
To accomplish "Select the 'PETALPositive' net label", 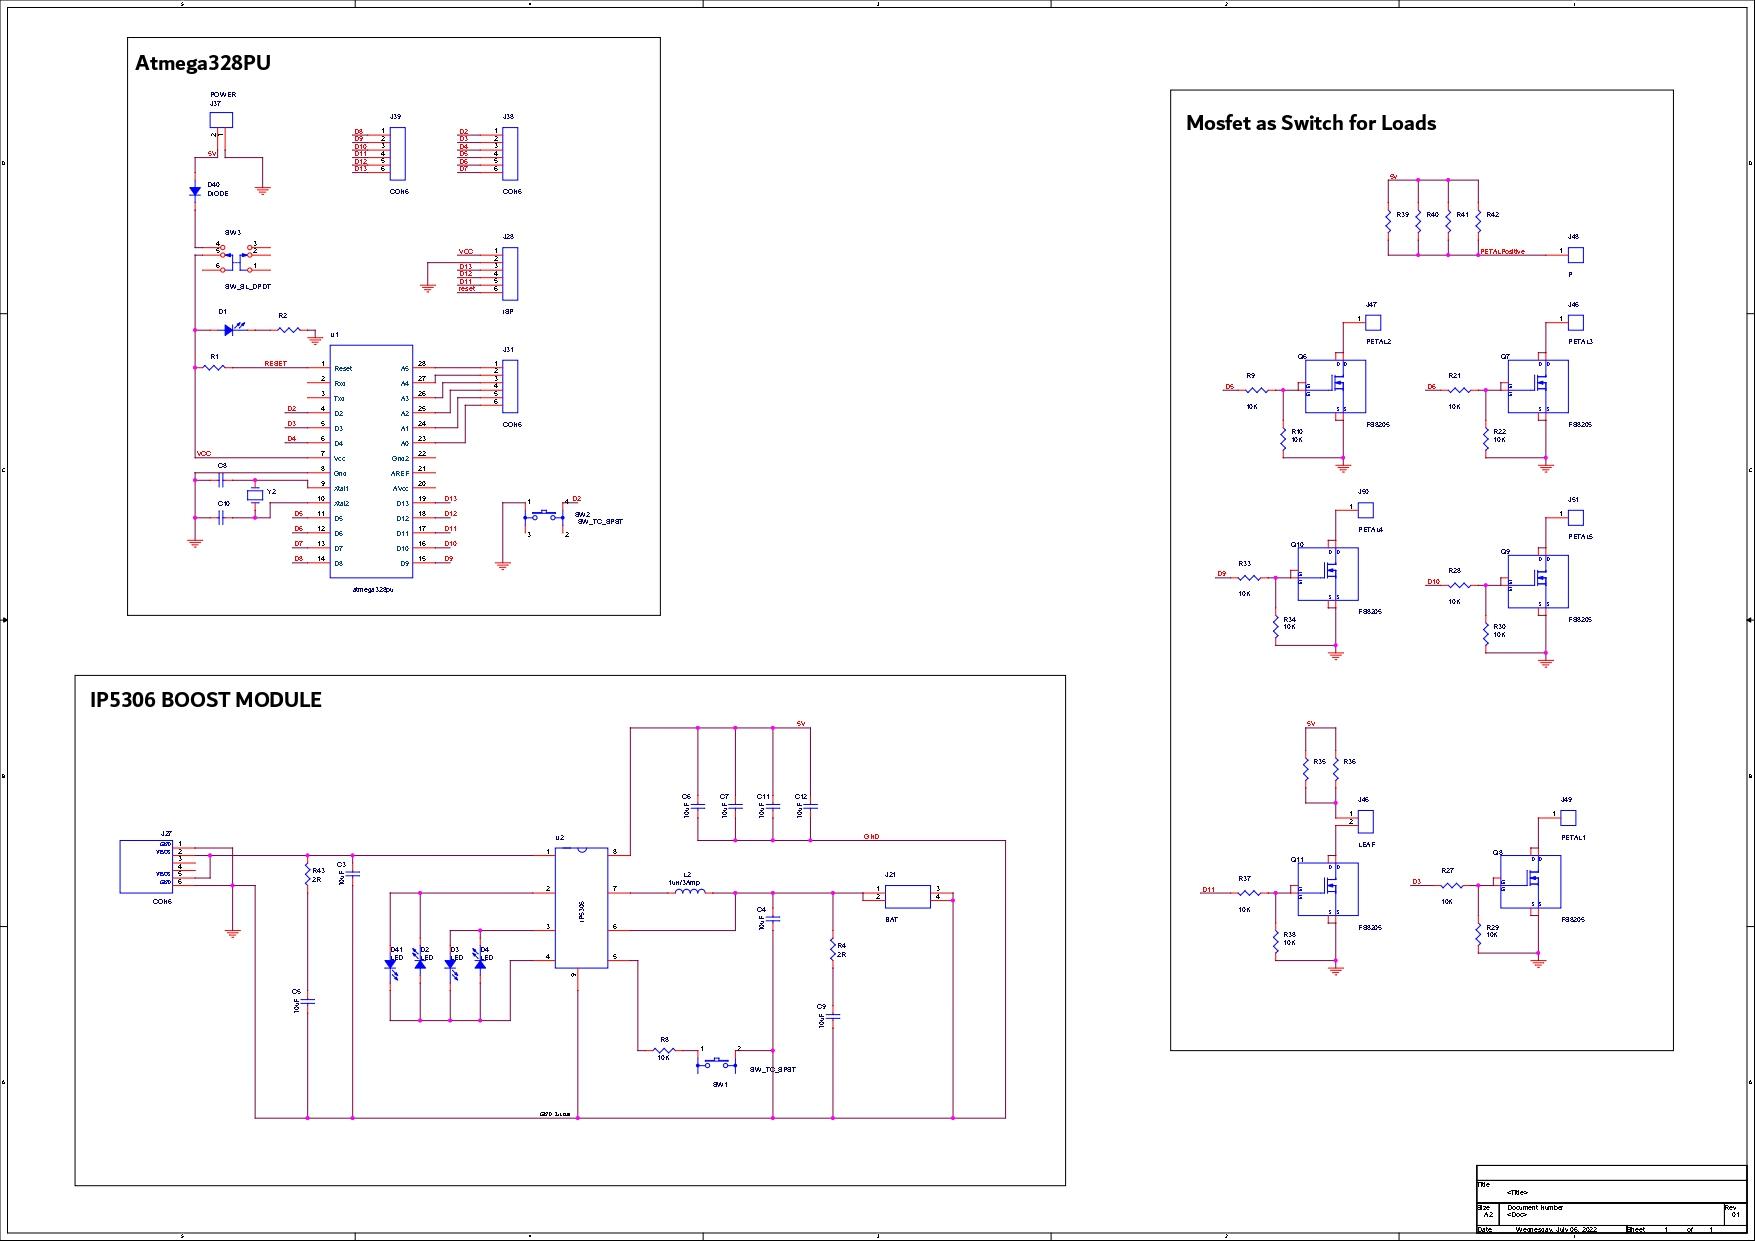I will click(1502, 252).
